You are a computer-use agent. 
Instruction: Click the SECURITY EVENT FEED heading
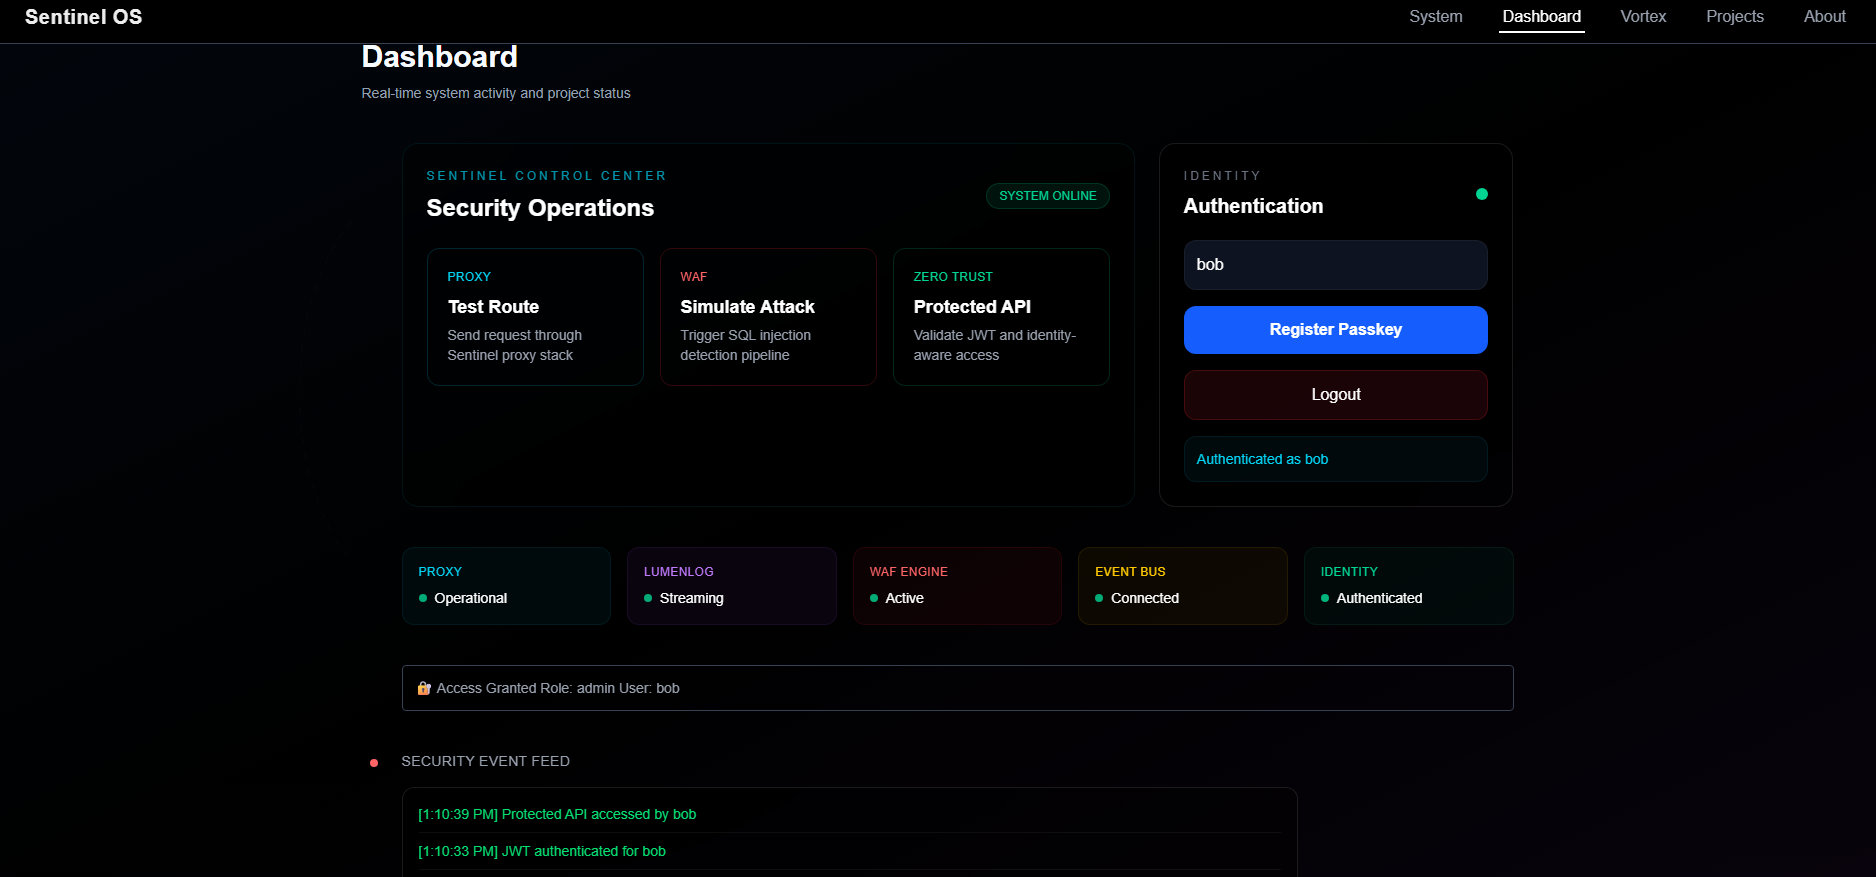485,761
